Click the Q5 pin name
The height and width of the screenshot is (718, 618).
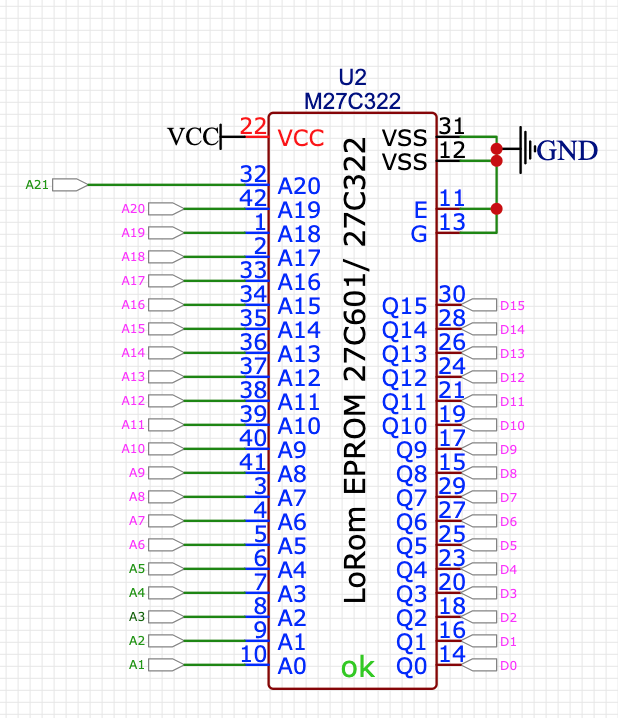412,546
